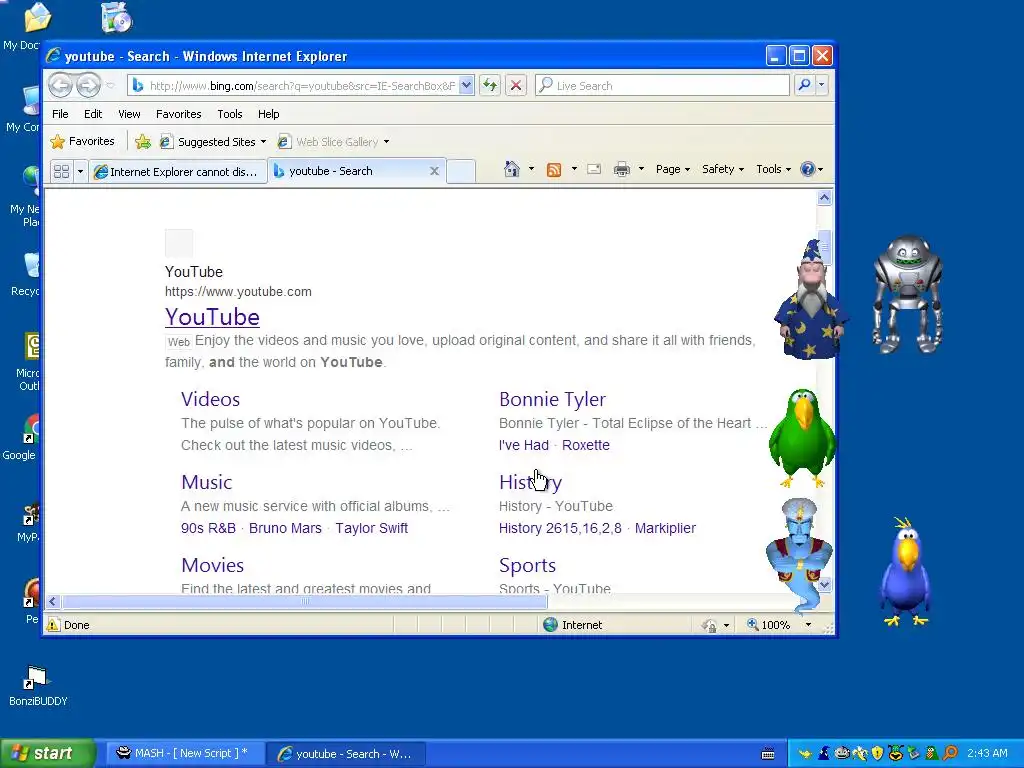
Task: Open the Help menu
Action: pyautogui.click(x=268, y=114)
